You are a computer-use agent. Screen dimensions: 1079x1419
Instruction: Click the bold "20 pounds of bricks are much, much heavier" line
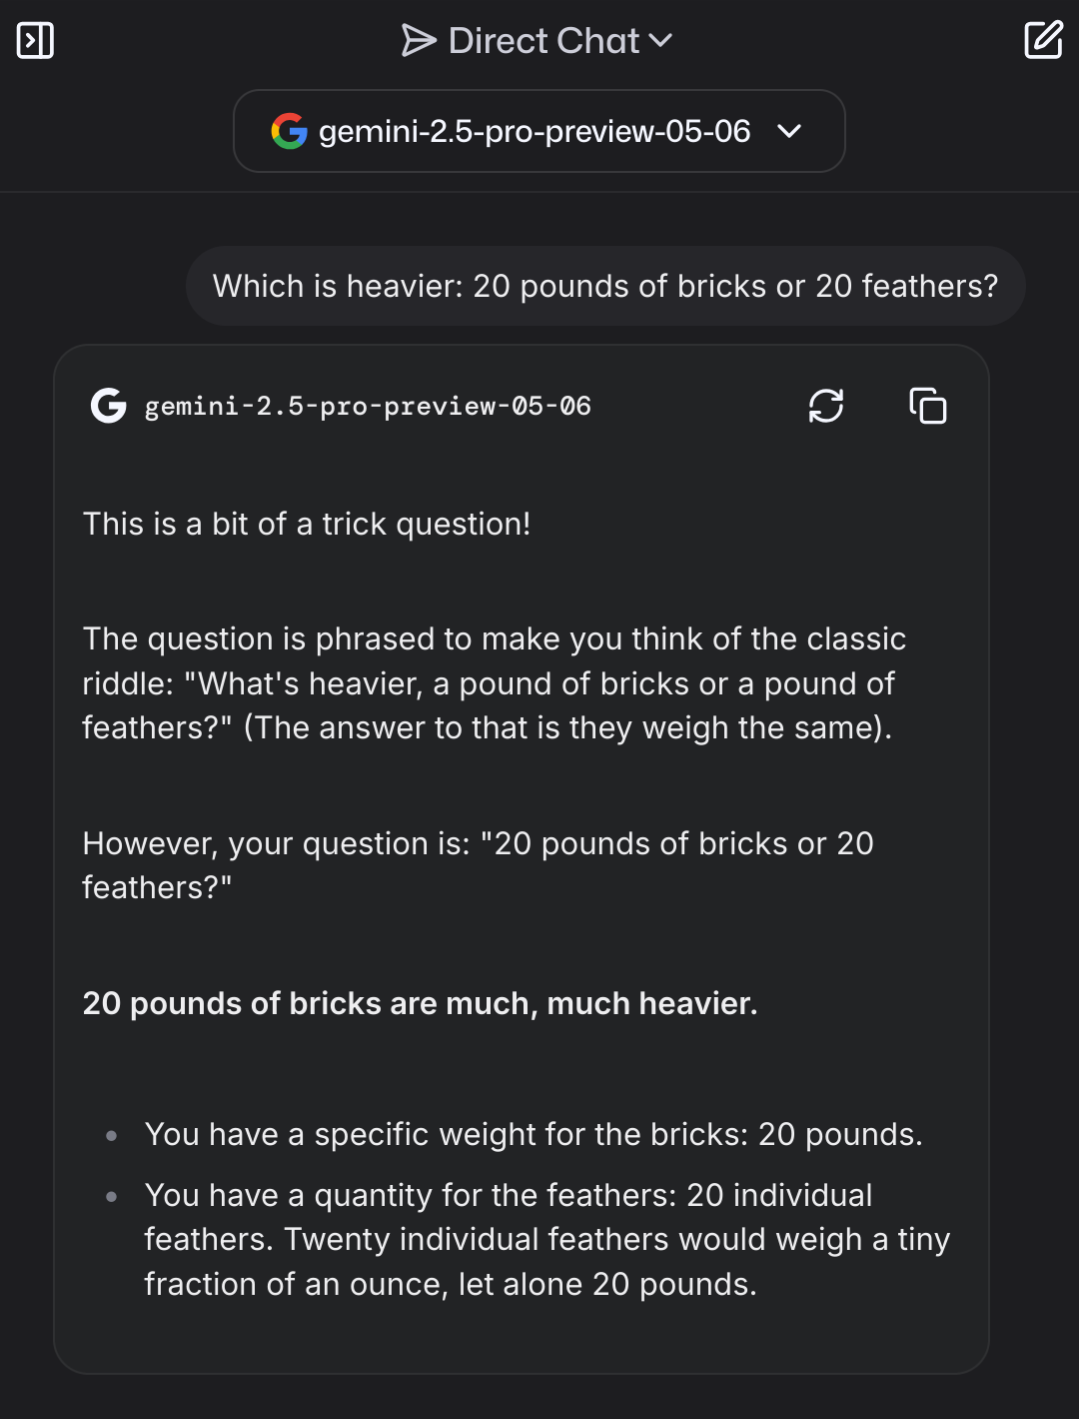[x=420, y=1004]
